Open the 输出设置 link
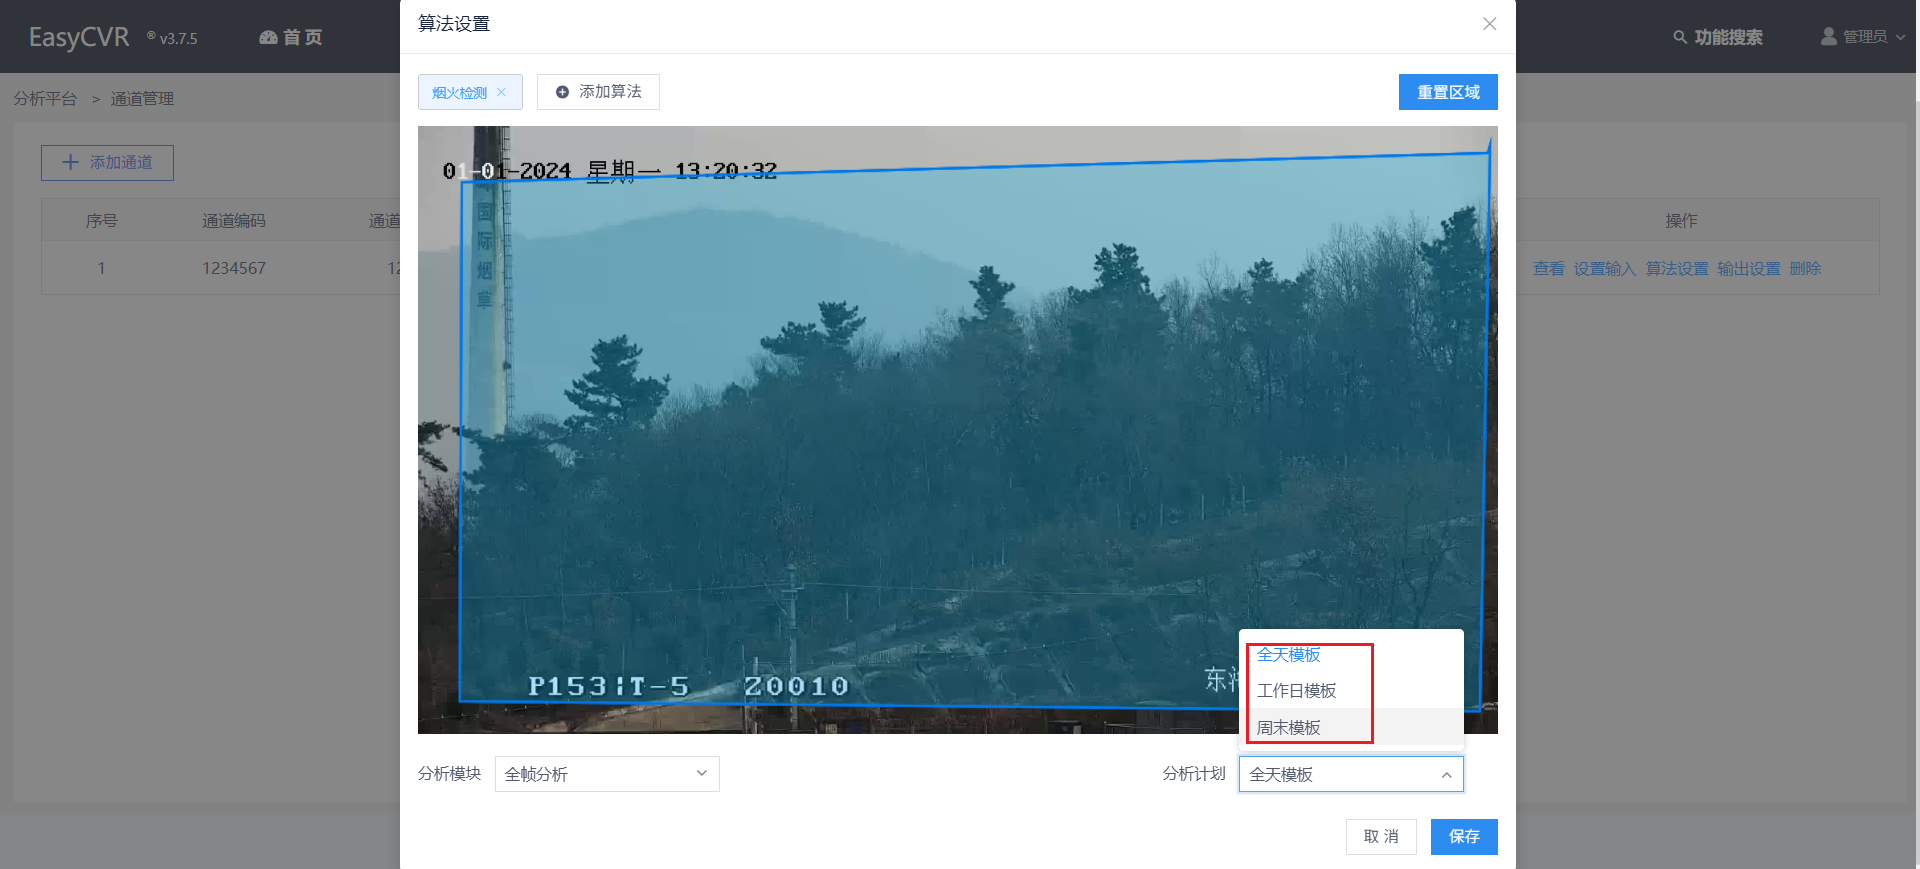 click(x=1748, y=268)
